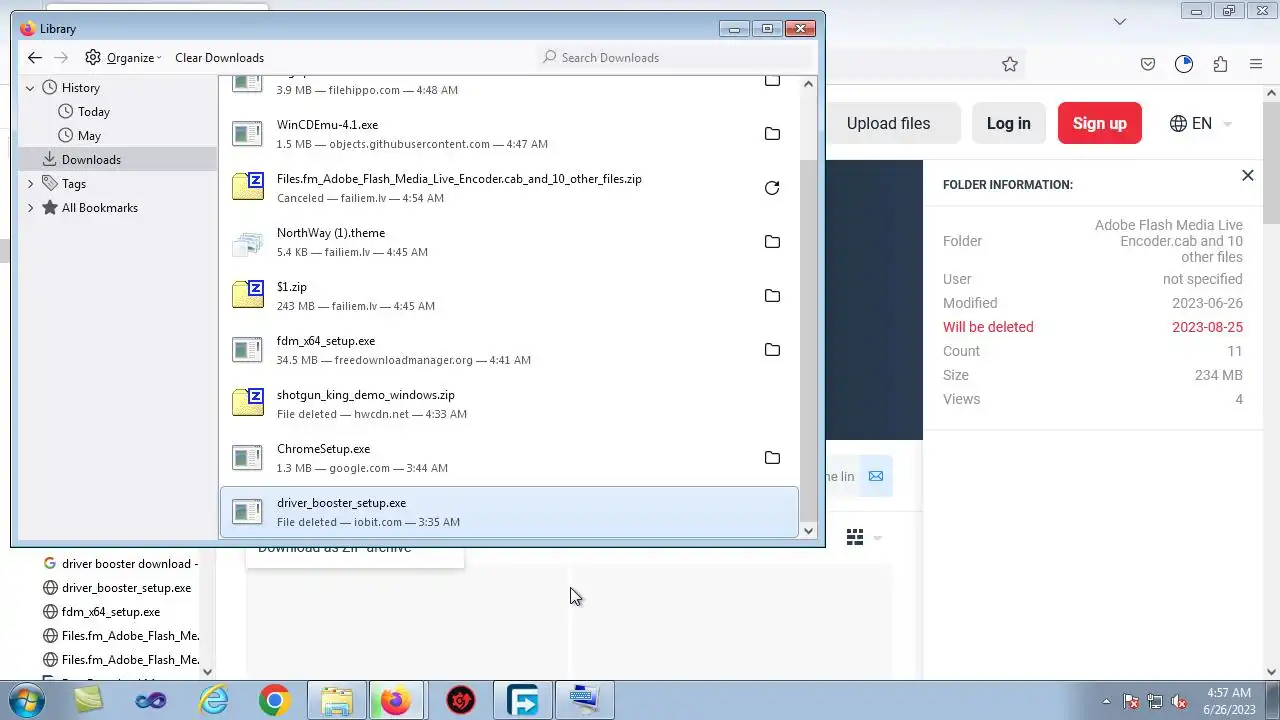Collapse the History tree node
This screenshot has width=1280, height=720.
[x=30, y=88]
